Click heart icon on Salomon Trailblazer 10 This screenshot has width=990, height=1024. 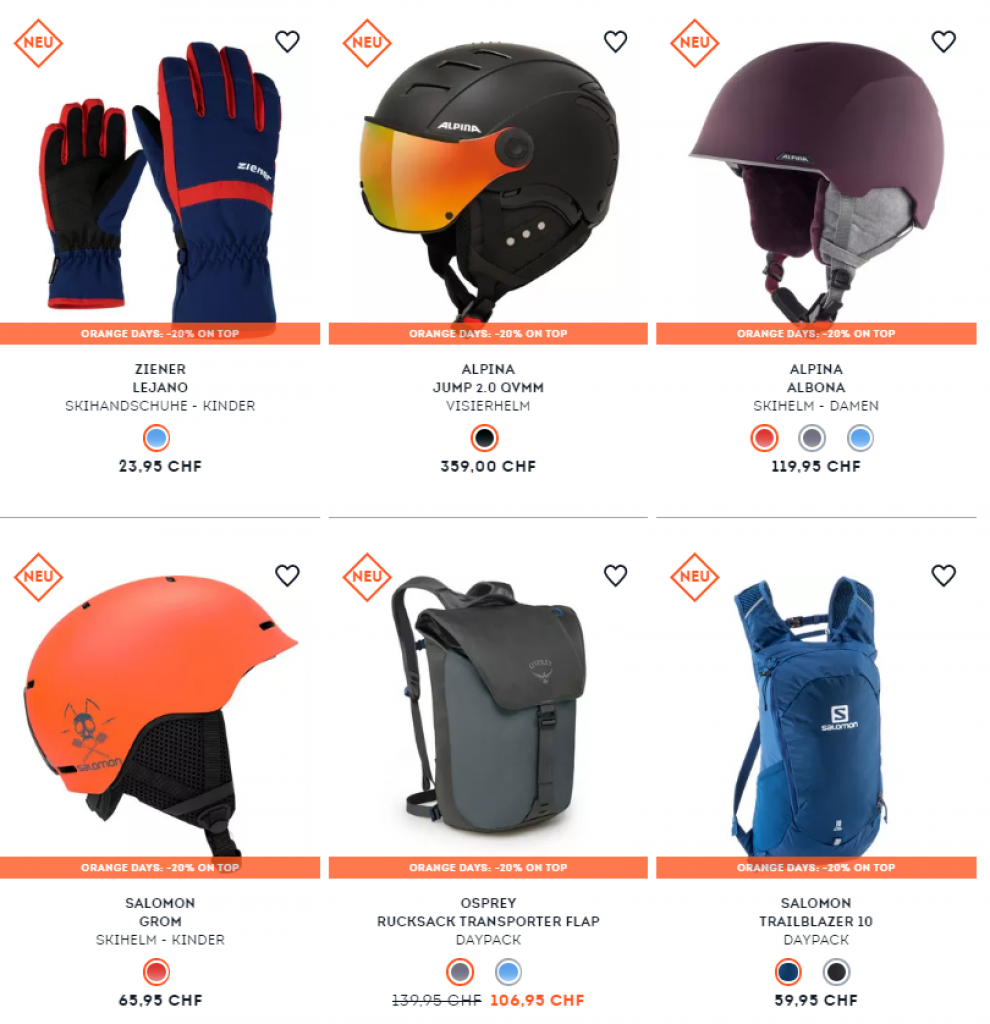tap(943, 575)
